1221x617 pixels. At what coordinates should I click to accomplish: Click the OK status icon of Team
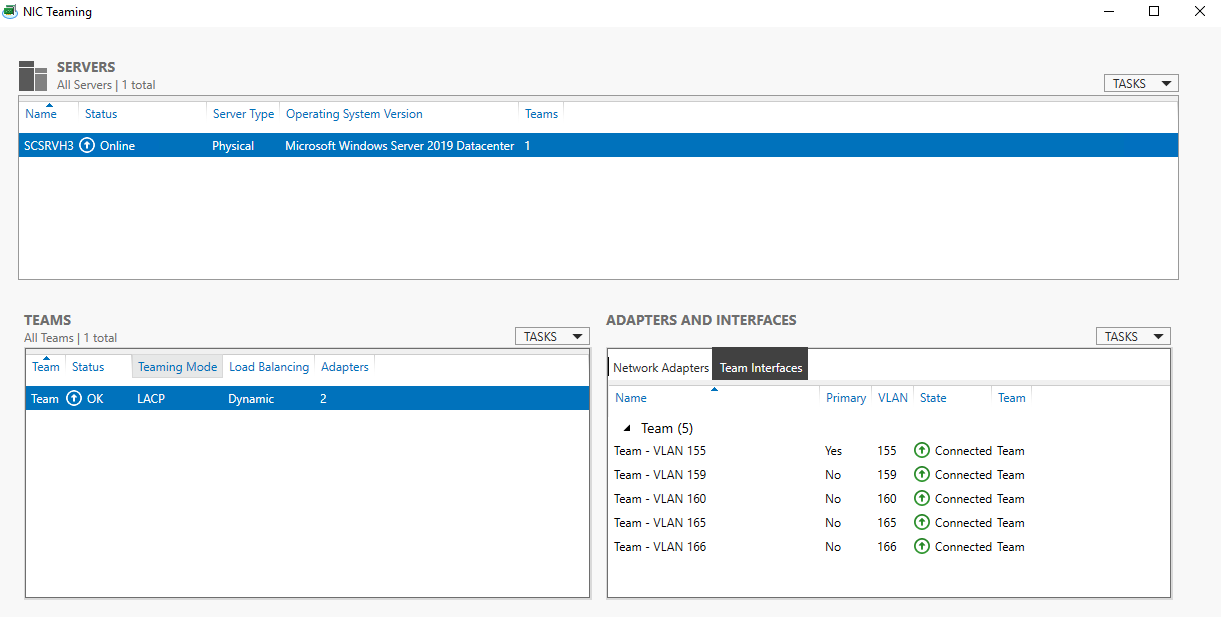pos(74,399)
